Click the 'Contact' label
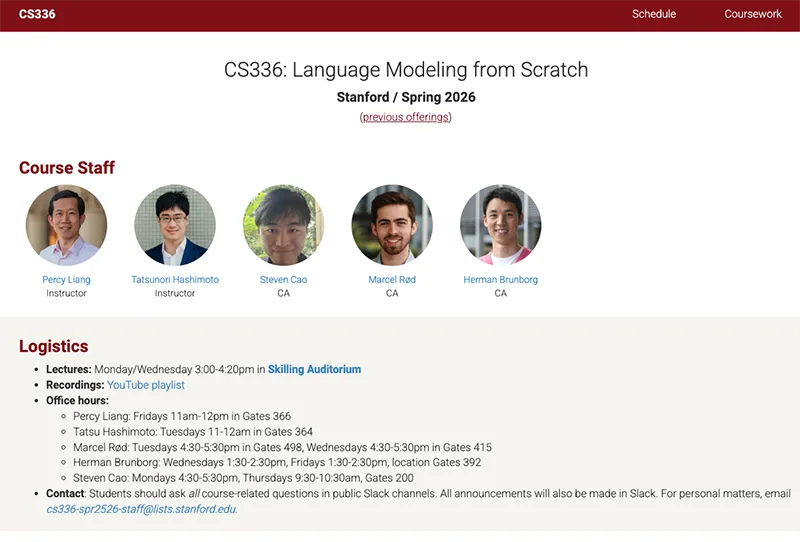Image resolution: width=800 pixels, height=542 pixels. (x=65, y=494)
